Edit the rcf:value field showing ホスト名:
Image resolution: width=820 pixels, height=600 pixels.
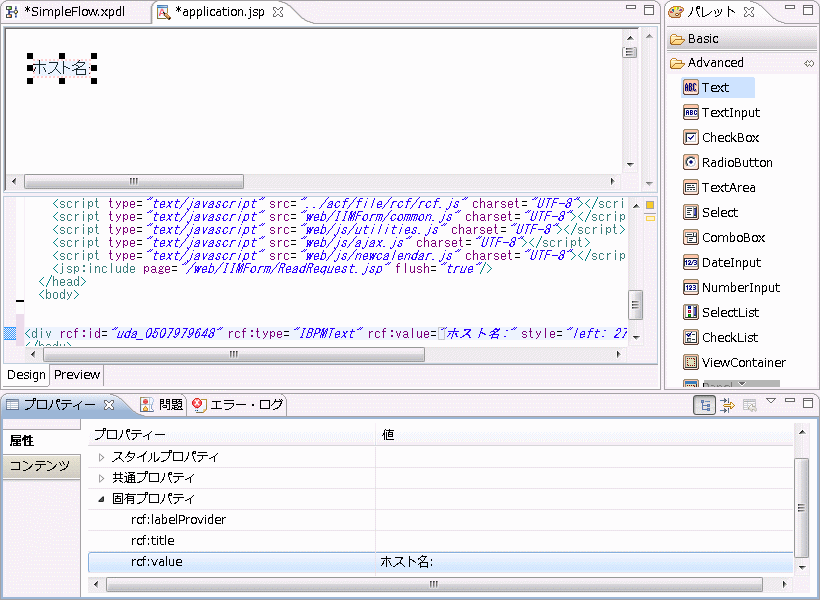coord(584,562)
